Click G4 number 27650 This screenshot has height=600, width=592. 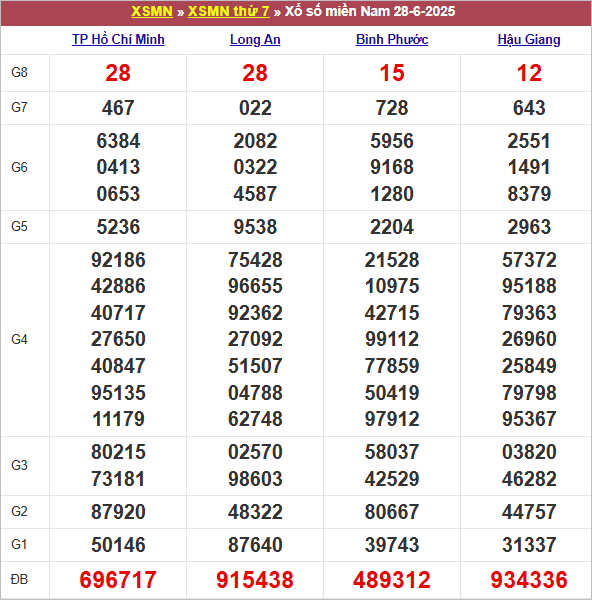click(118, 339)
